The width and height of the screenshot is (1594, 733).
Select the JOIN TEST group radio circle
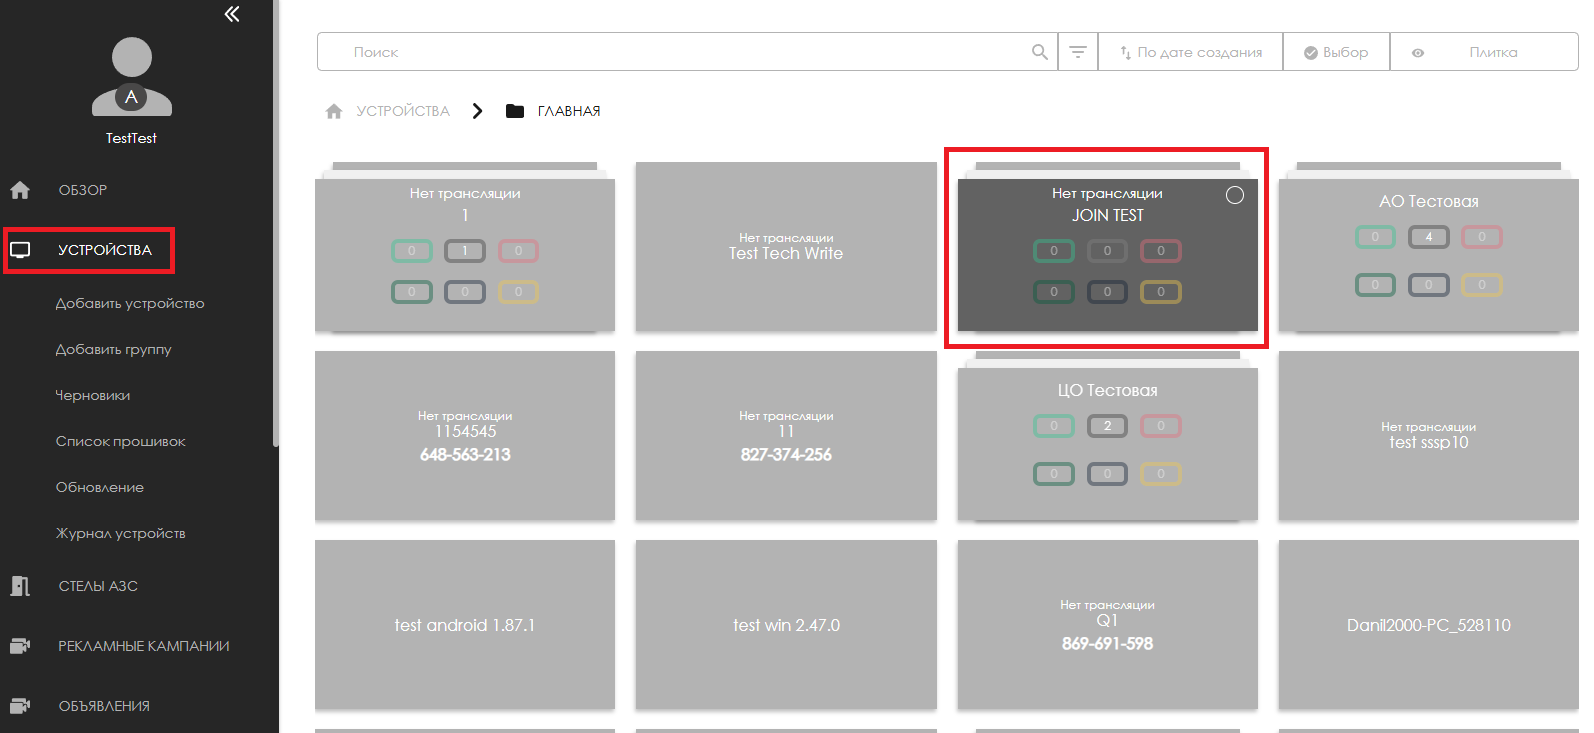(1235, 195)
